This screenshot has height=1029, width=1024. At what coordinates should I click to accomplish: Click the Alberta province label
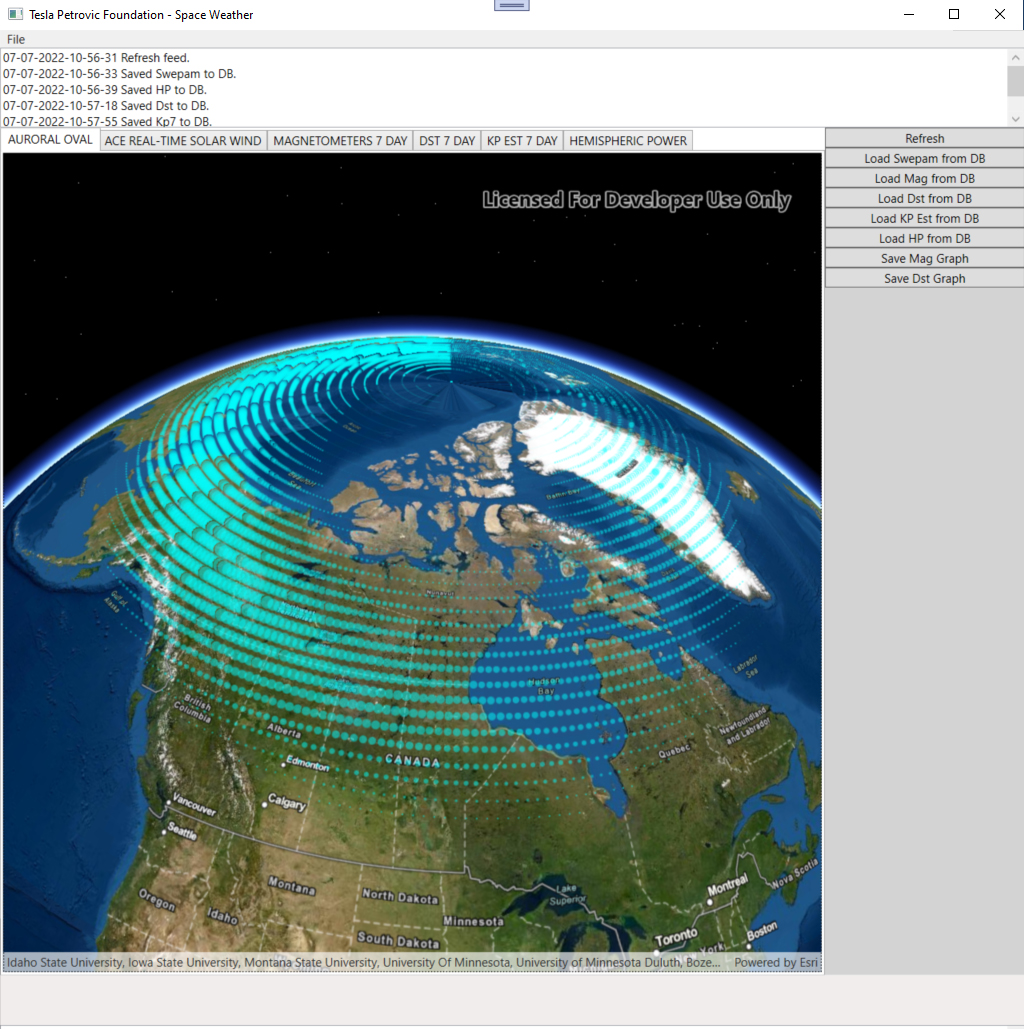pos(284,730)
